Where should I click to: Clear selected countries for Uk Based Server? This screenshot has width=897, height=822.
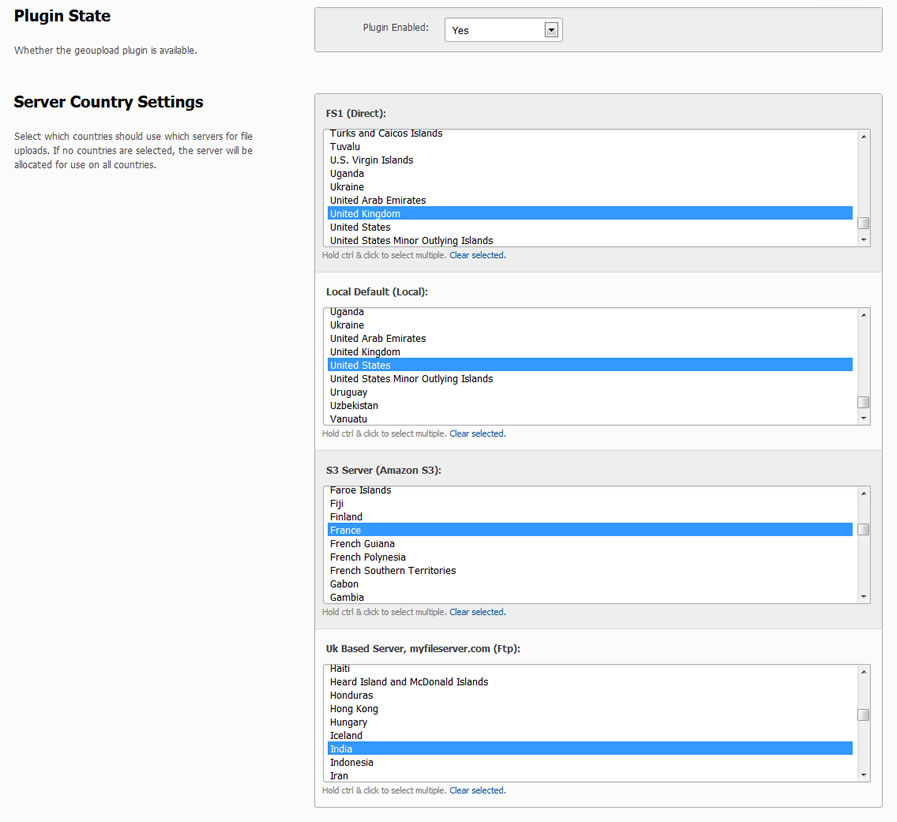point(477,791)
